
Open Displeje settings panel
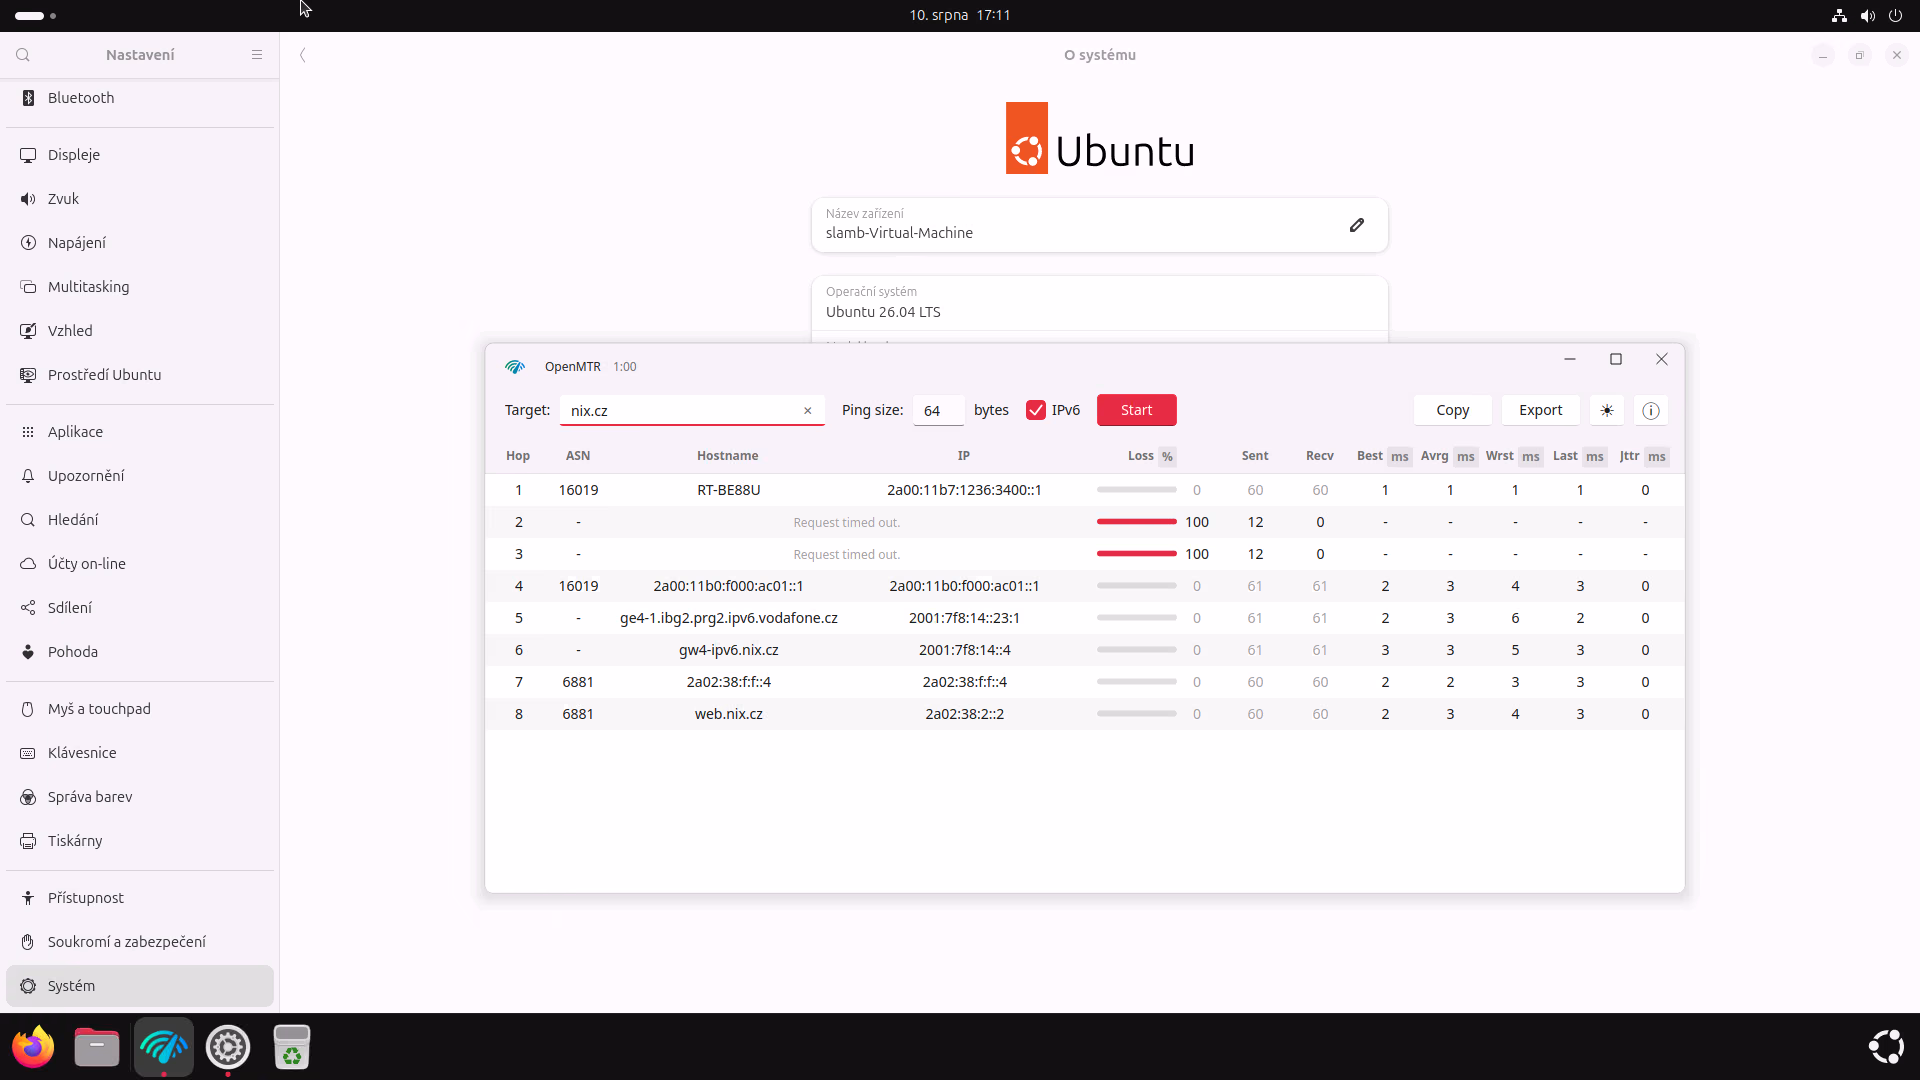tap(140, 155)
